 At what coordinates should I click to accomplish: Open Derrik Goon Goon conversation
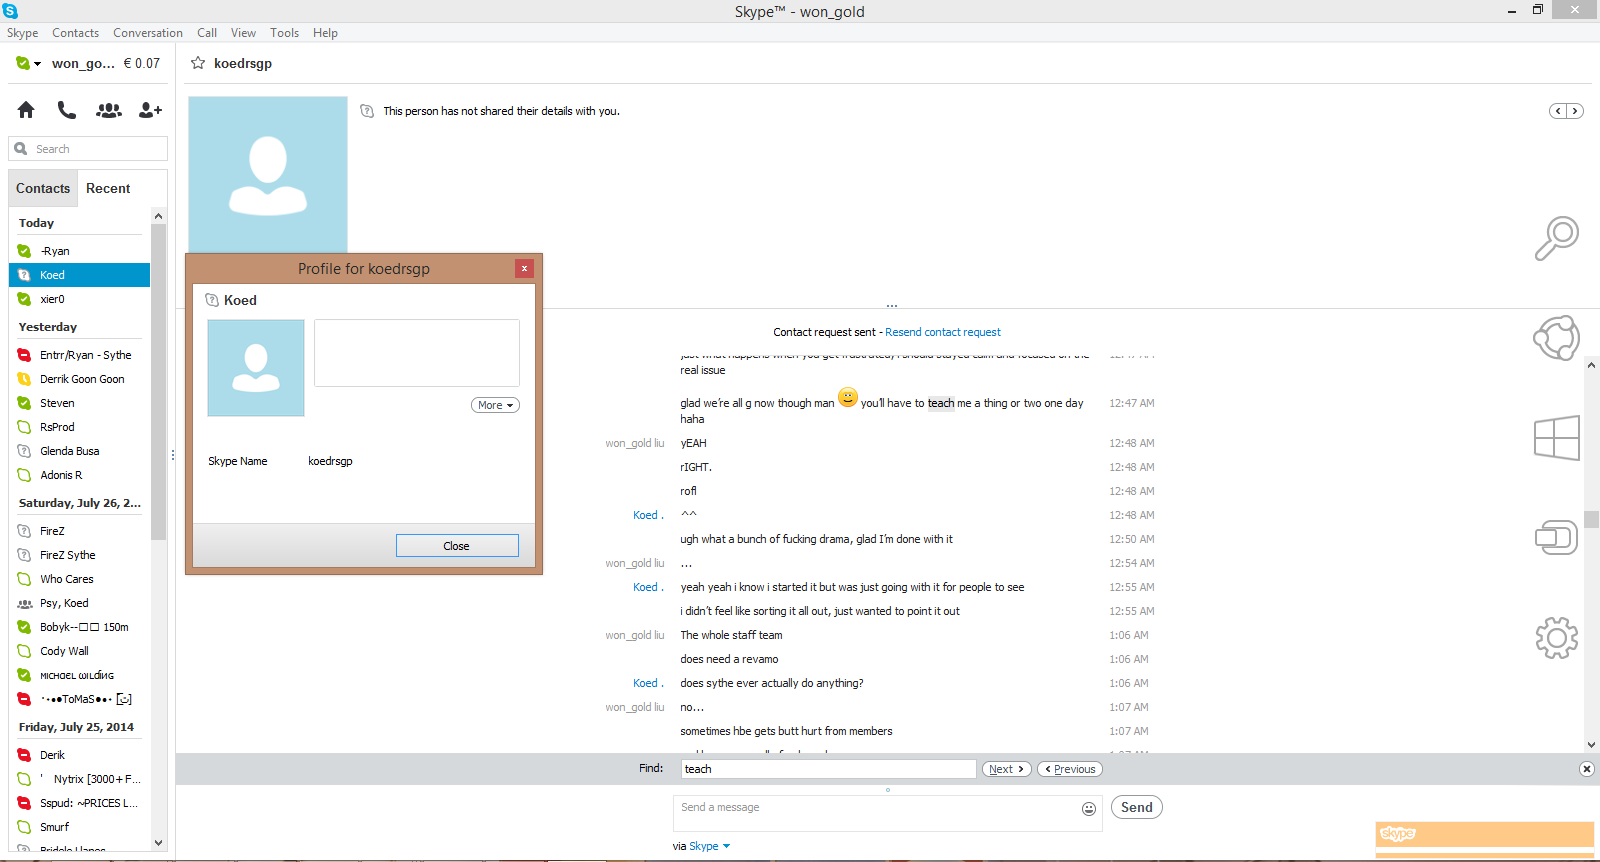pyautogui.click(x=79, y=379)
